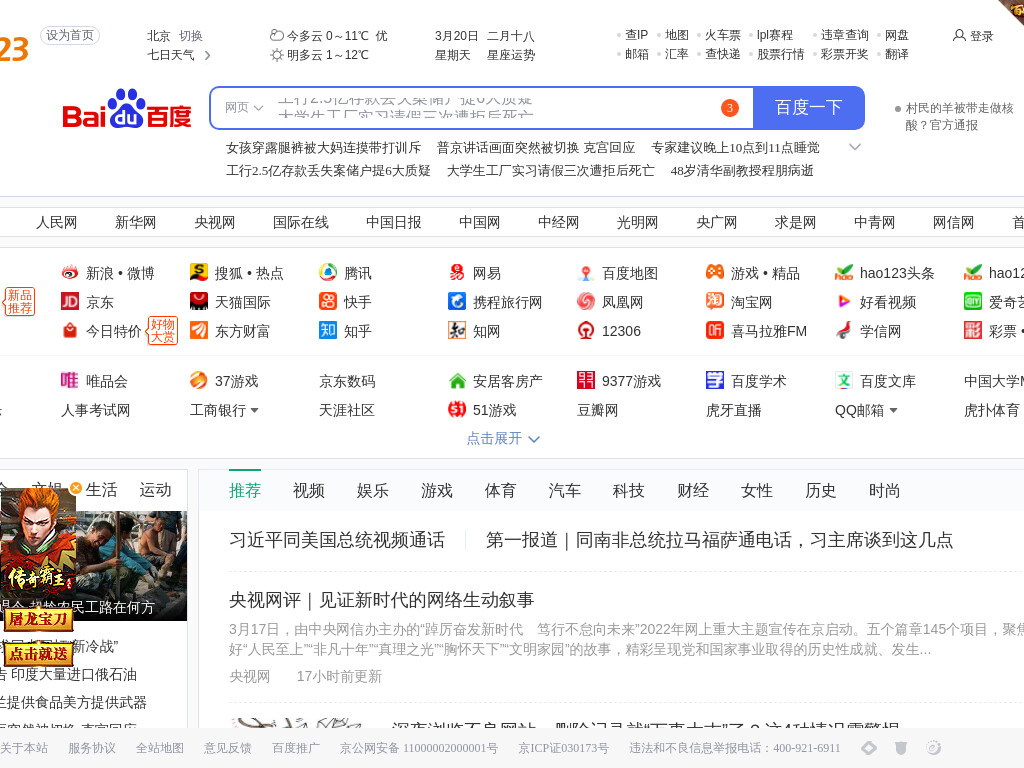Click the Phoenix (凤凰网) icon
1024x768 pixels.
(x=586, y=301)
